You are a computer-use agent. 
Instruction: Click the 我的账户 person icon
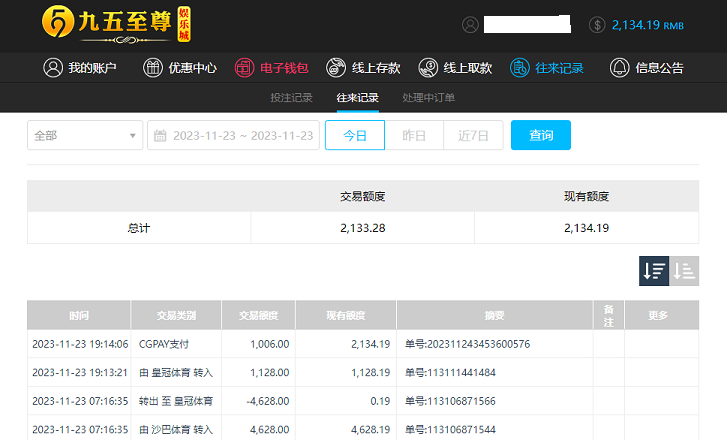pos(53,68)
